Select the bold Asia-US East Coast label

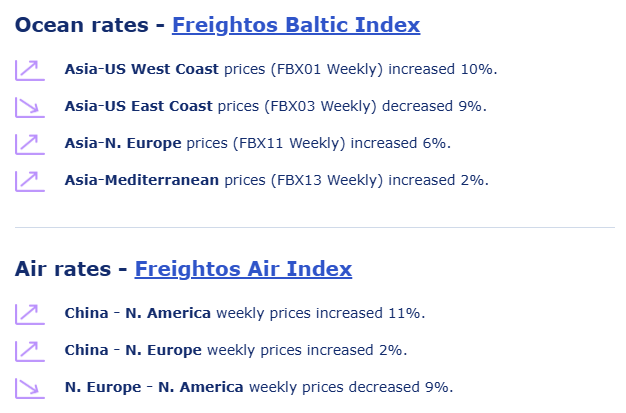[138, 106]
